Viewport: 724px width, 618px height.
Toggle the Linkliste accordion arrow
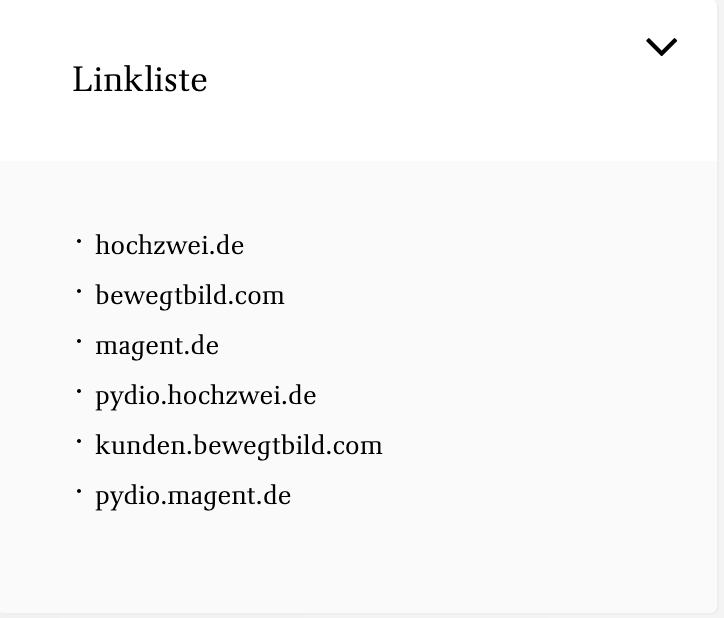pos(661,47)
